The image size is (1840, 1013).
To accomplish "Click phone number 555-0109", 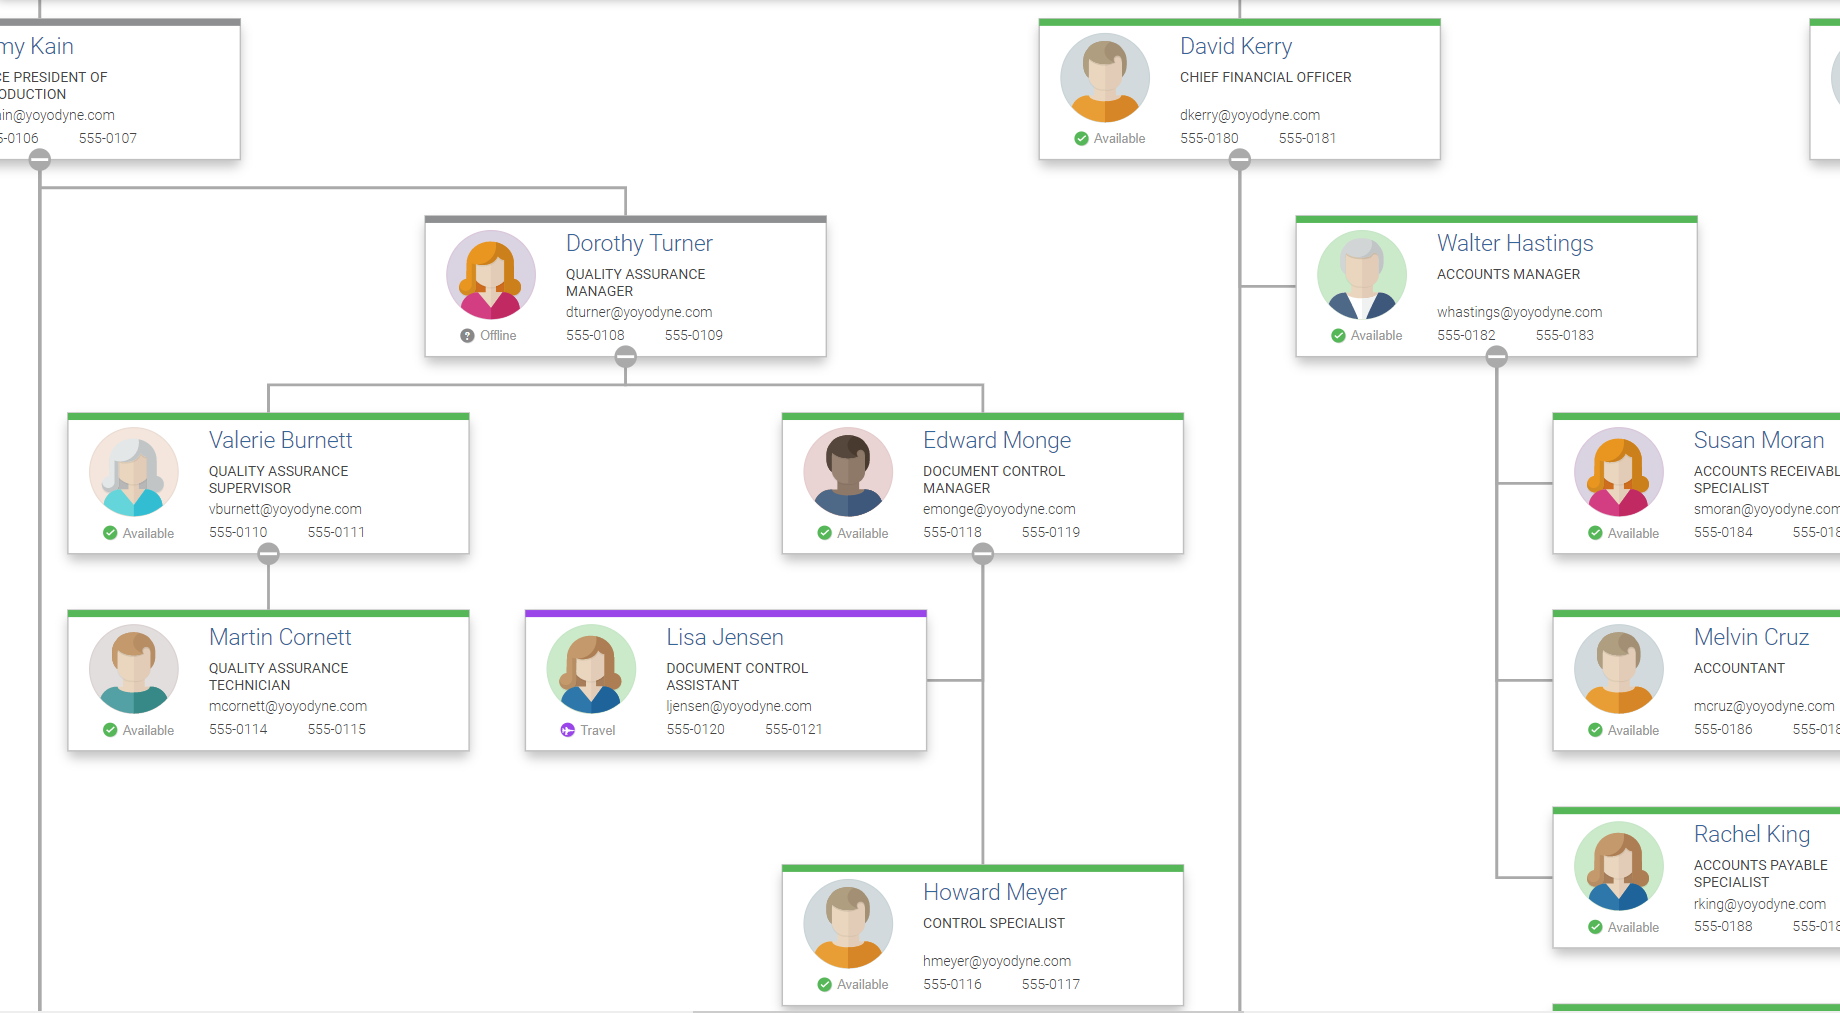I will 694,335.
